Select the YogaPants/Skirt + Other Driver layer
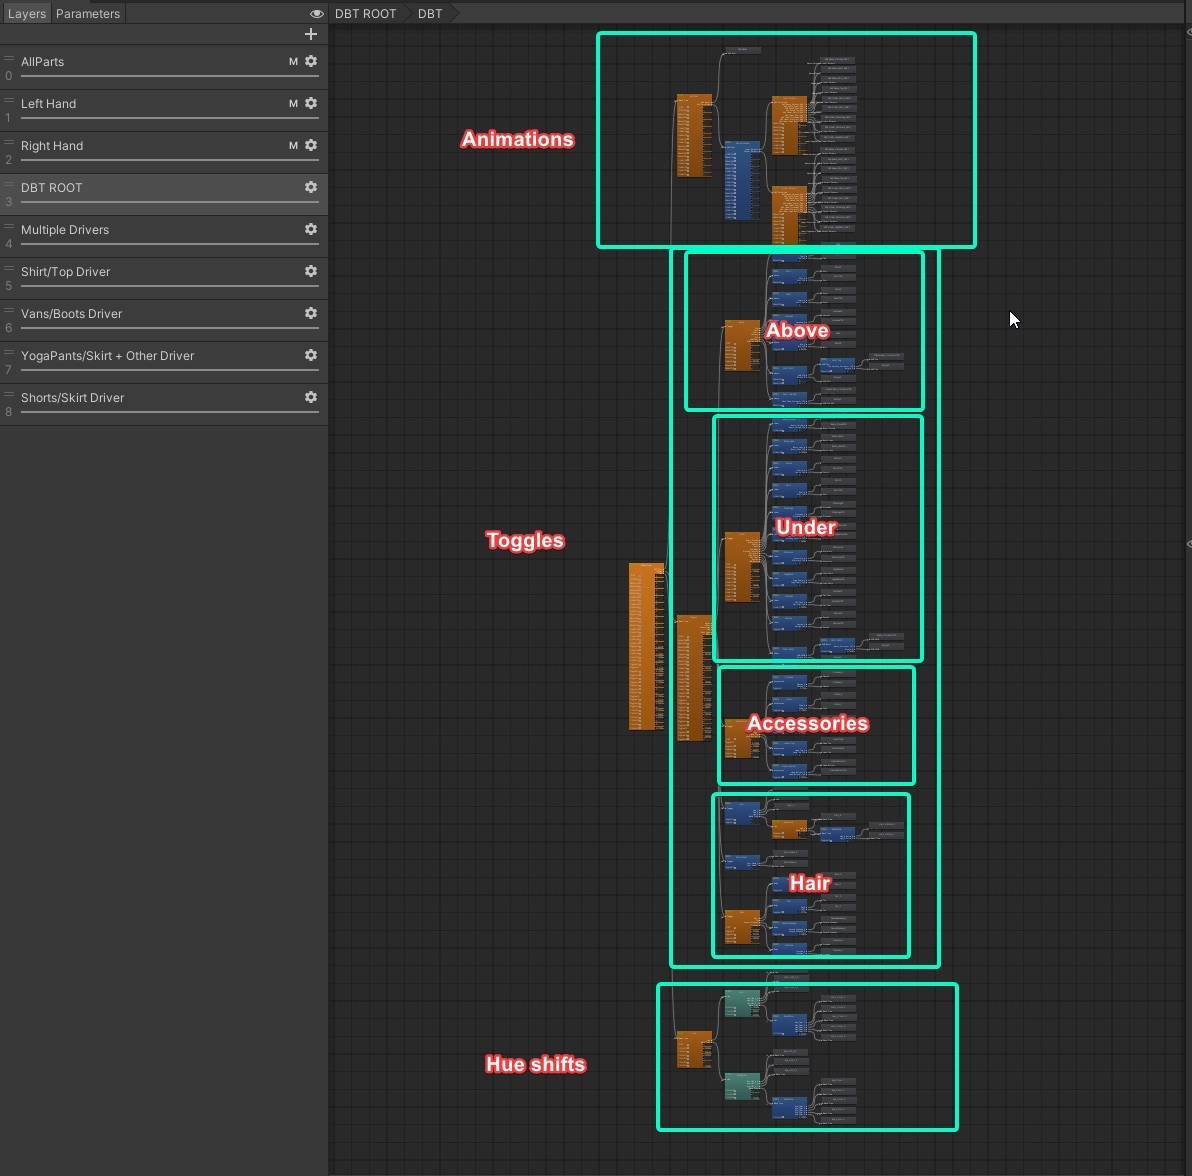1192x1176 pixels. [108, 356]
